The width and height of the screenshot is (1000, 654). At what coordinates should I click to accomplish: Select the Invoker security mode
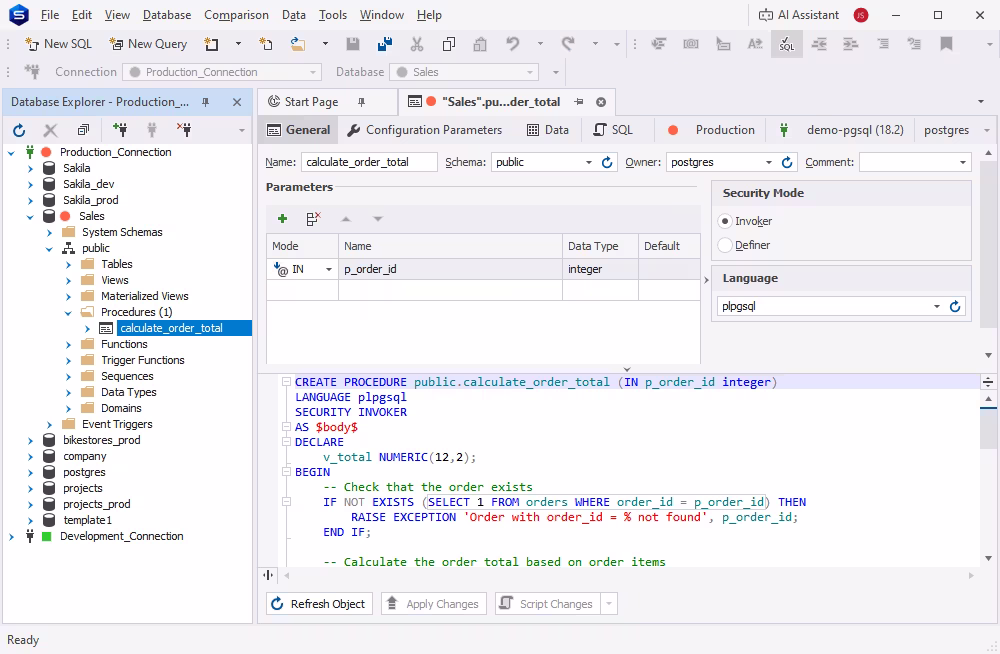(x=724, y=221)
